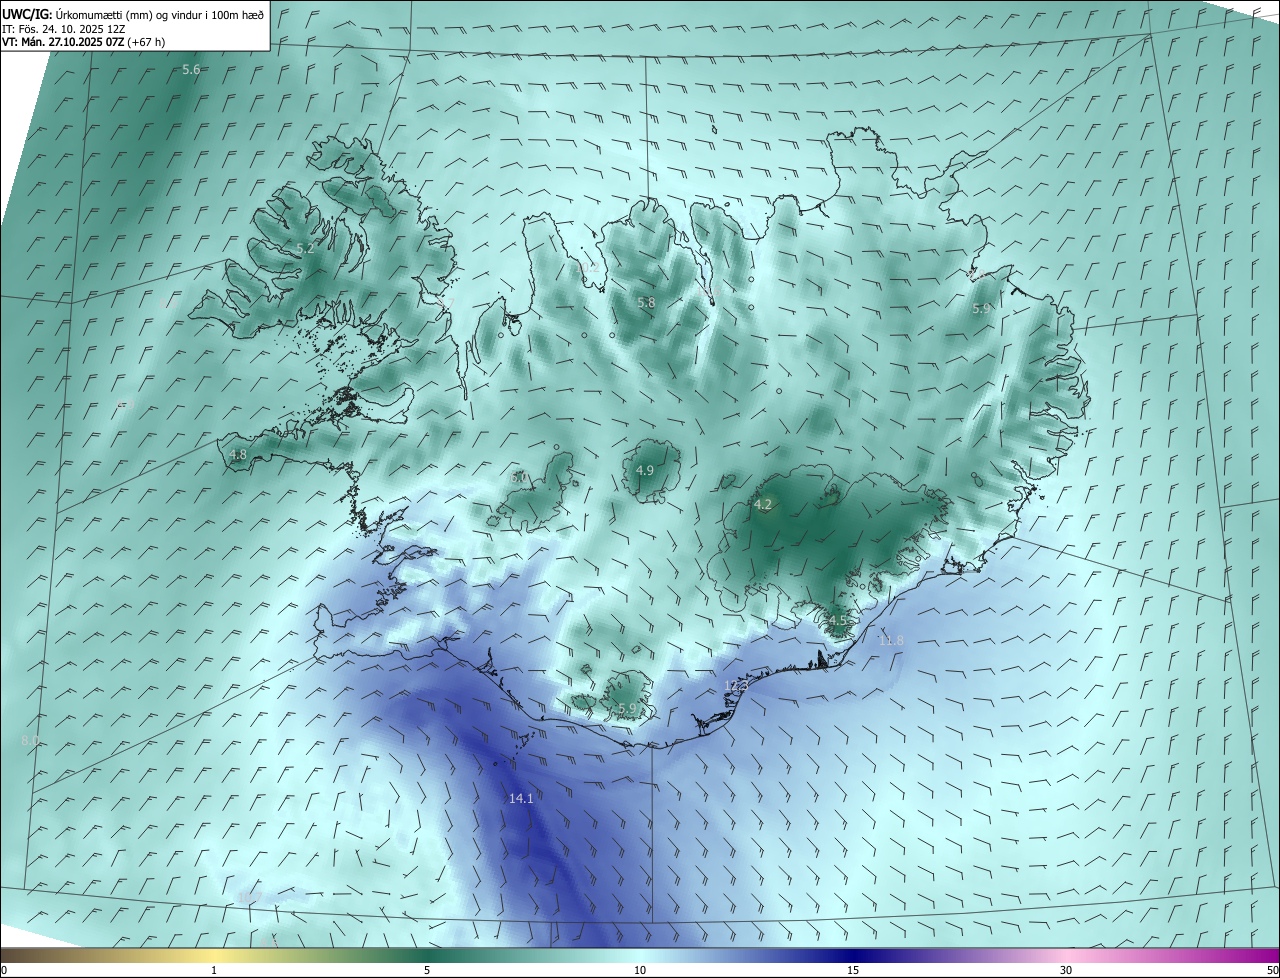This screenshot has height=978, width=1280.
Task: Click the colorbar tick label '10'
Action: [640, 971]
